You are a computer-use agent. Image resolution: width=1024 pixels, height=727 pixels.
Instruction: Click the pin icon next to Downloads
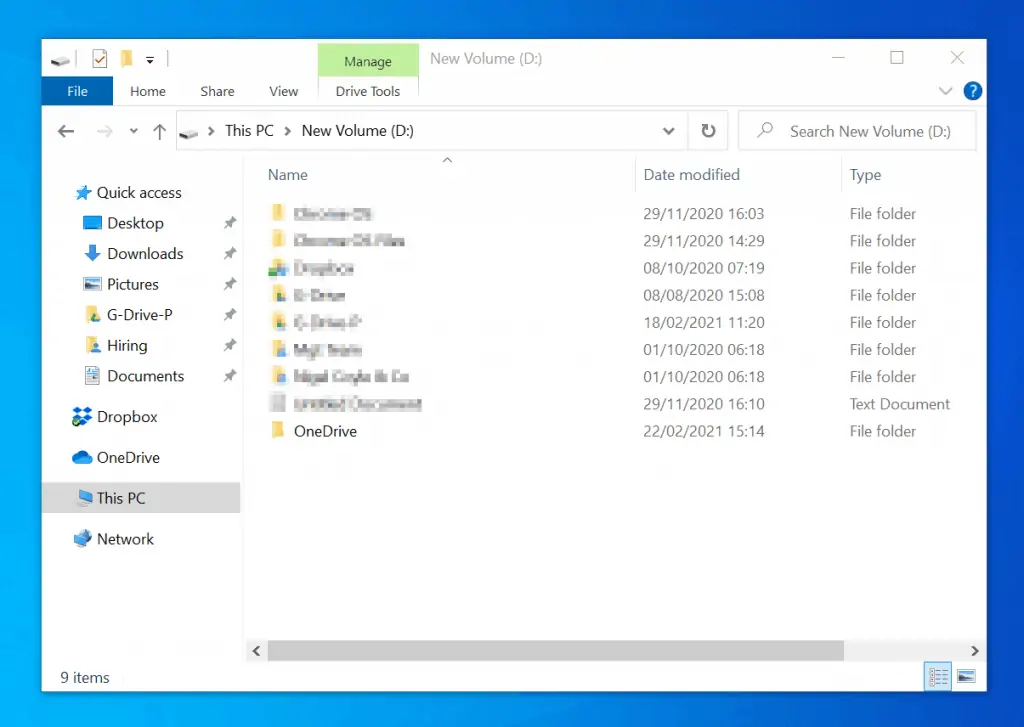click(x=229, y=253)
